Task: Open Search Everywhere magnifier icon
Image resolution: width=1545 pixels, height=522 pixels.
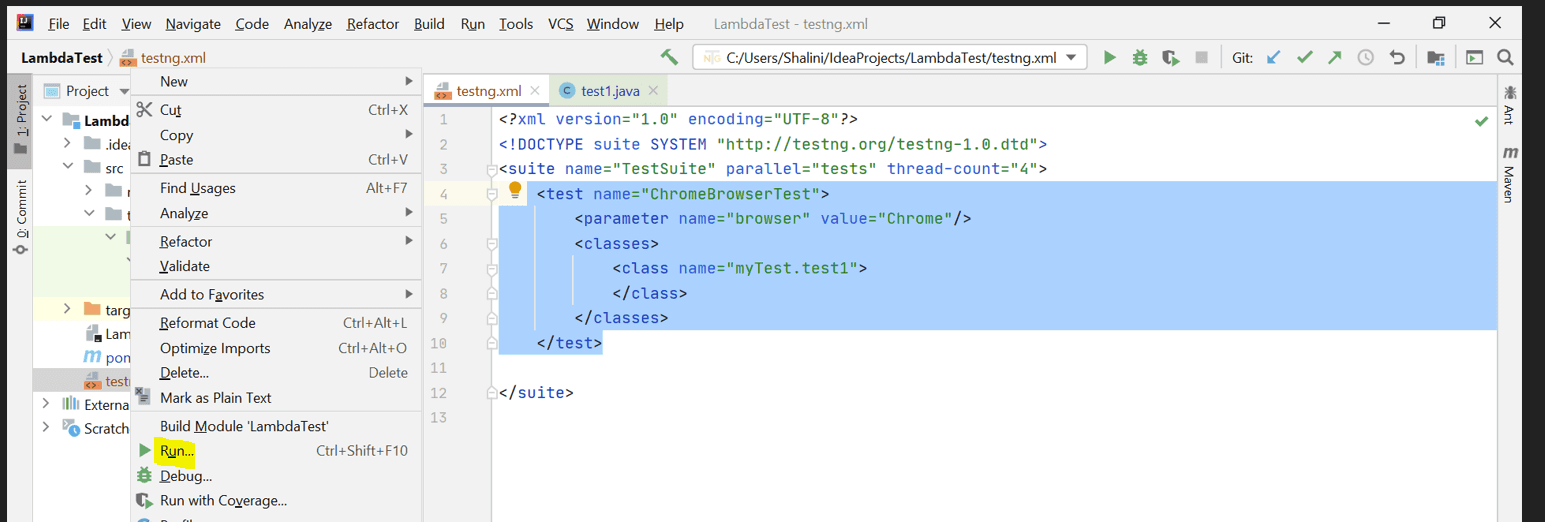Action: [1505, 58]
